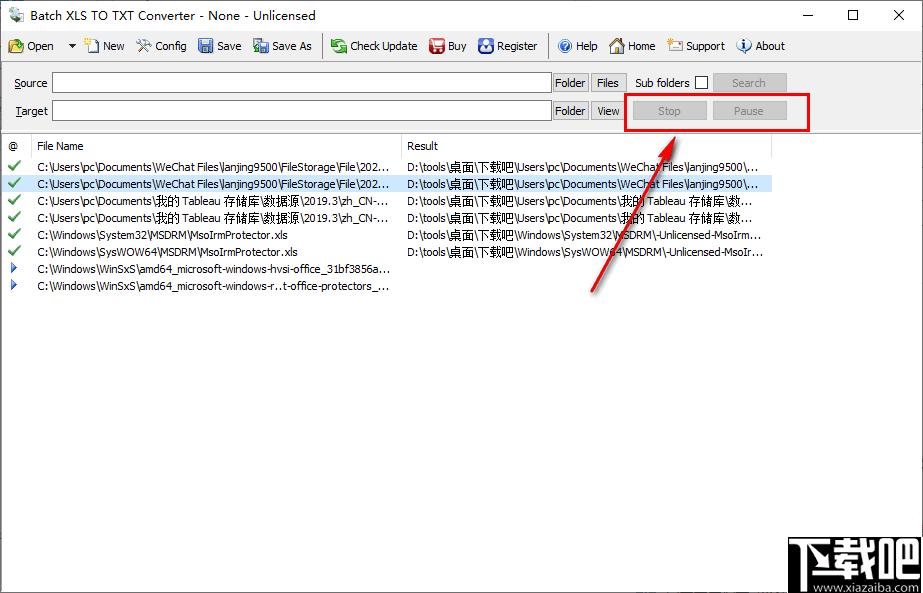
Task: Choose Save As in the toolbar
Action: (282, 46)
